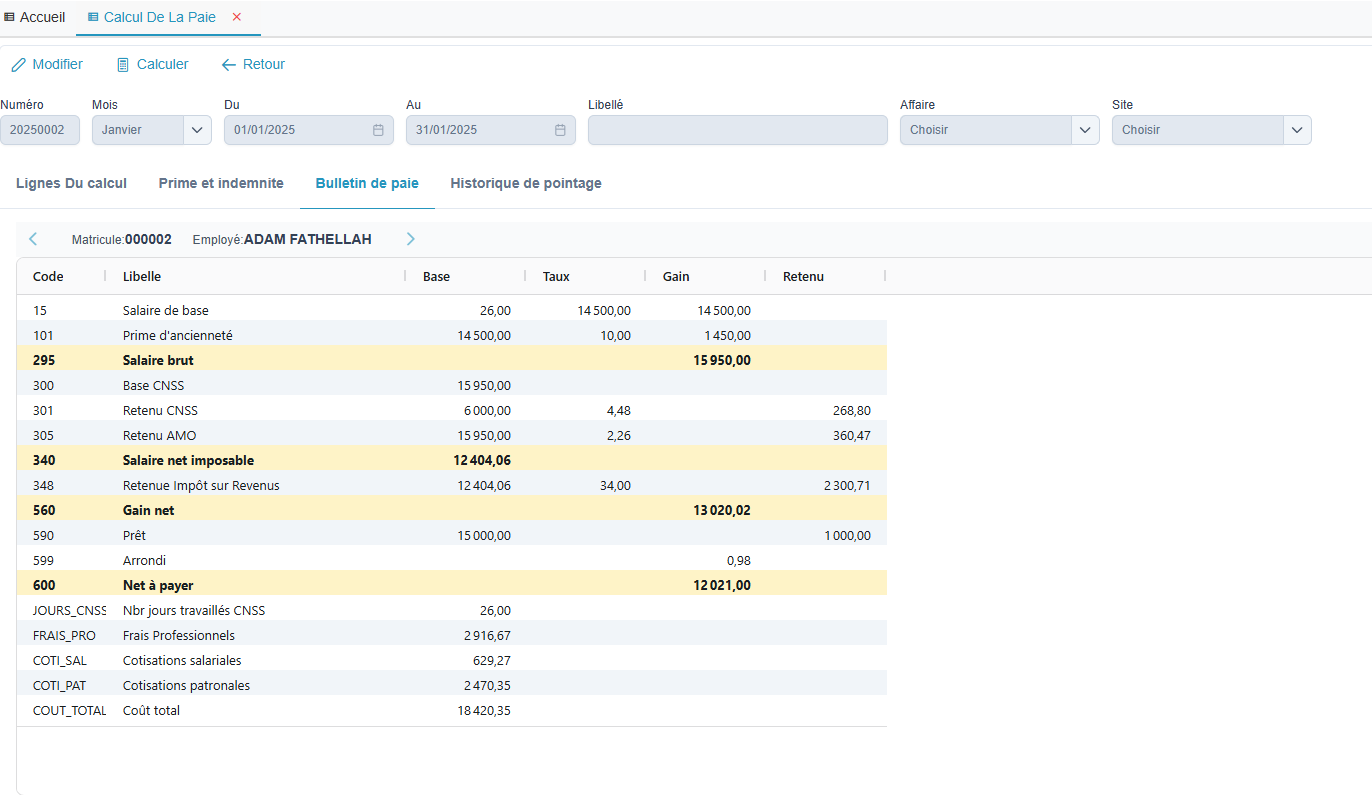
Task: Click the Retour back arrow icon
Action: pyautogui.click(x=229, y=65)
